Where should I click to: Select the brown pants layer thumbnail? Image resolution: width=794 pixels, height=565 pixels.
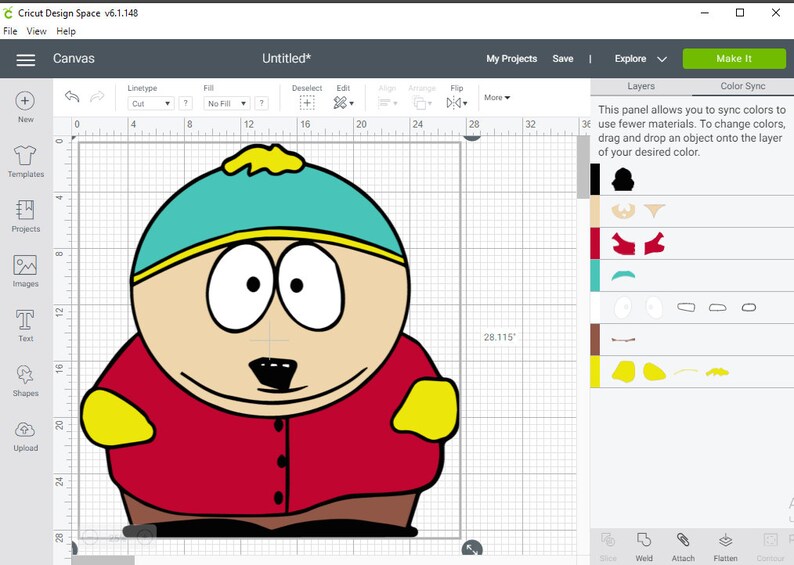[623, 340]
